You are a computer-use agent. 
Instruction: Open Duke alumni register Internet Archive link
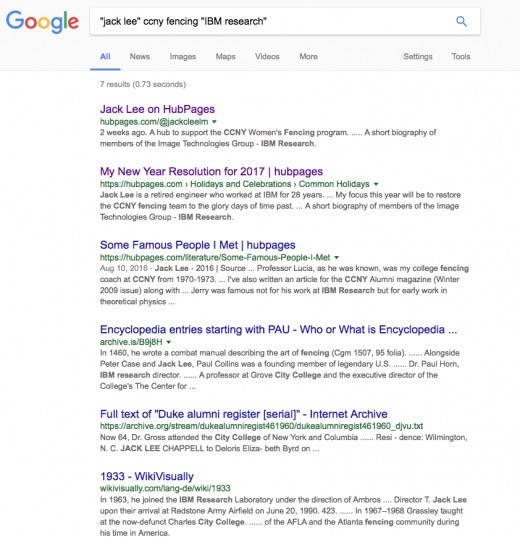(x=244, y=414)
